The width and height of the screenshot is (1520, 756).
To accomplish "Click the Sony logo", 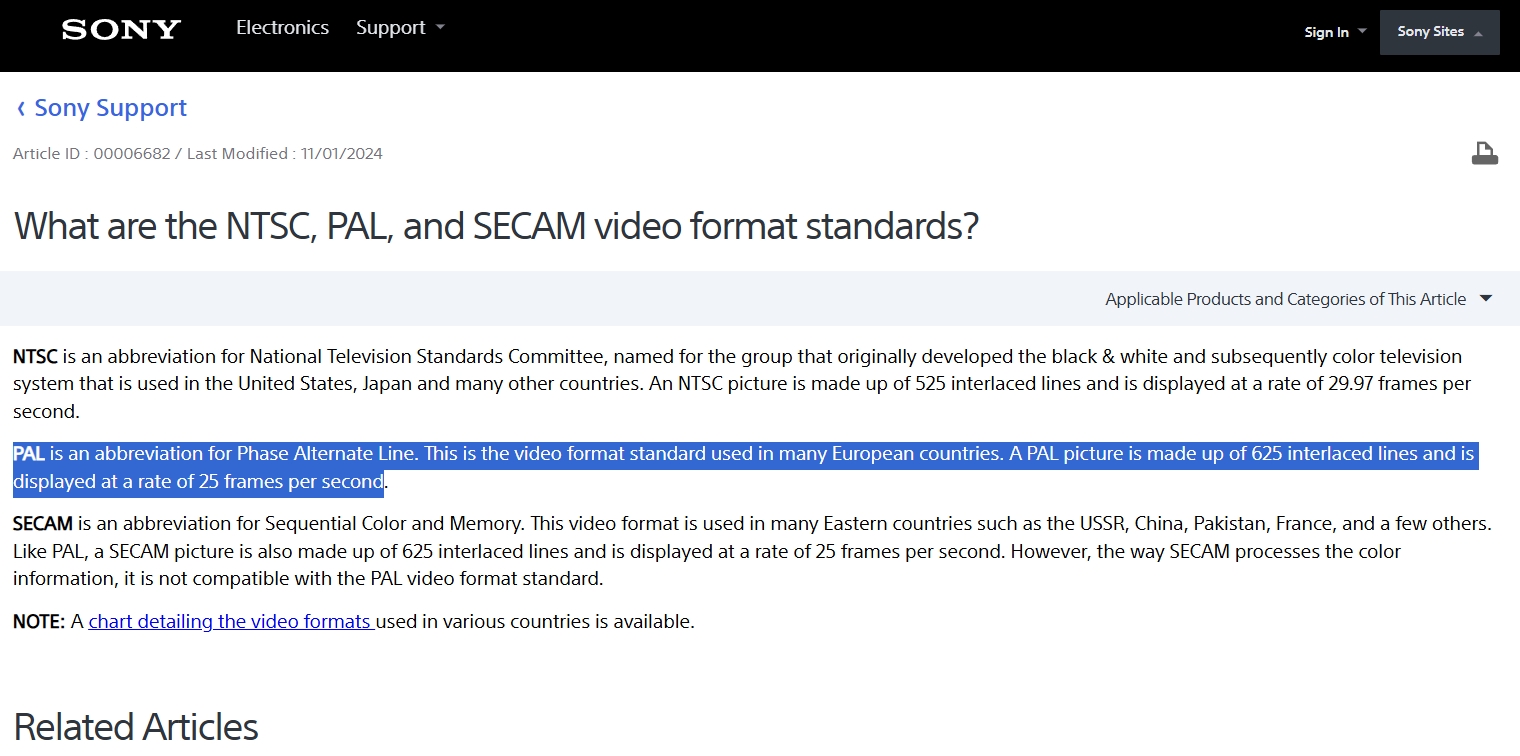I will click(x=121, y=30).
